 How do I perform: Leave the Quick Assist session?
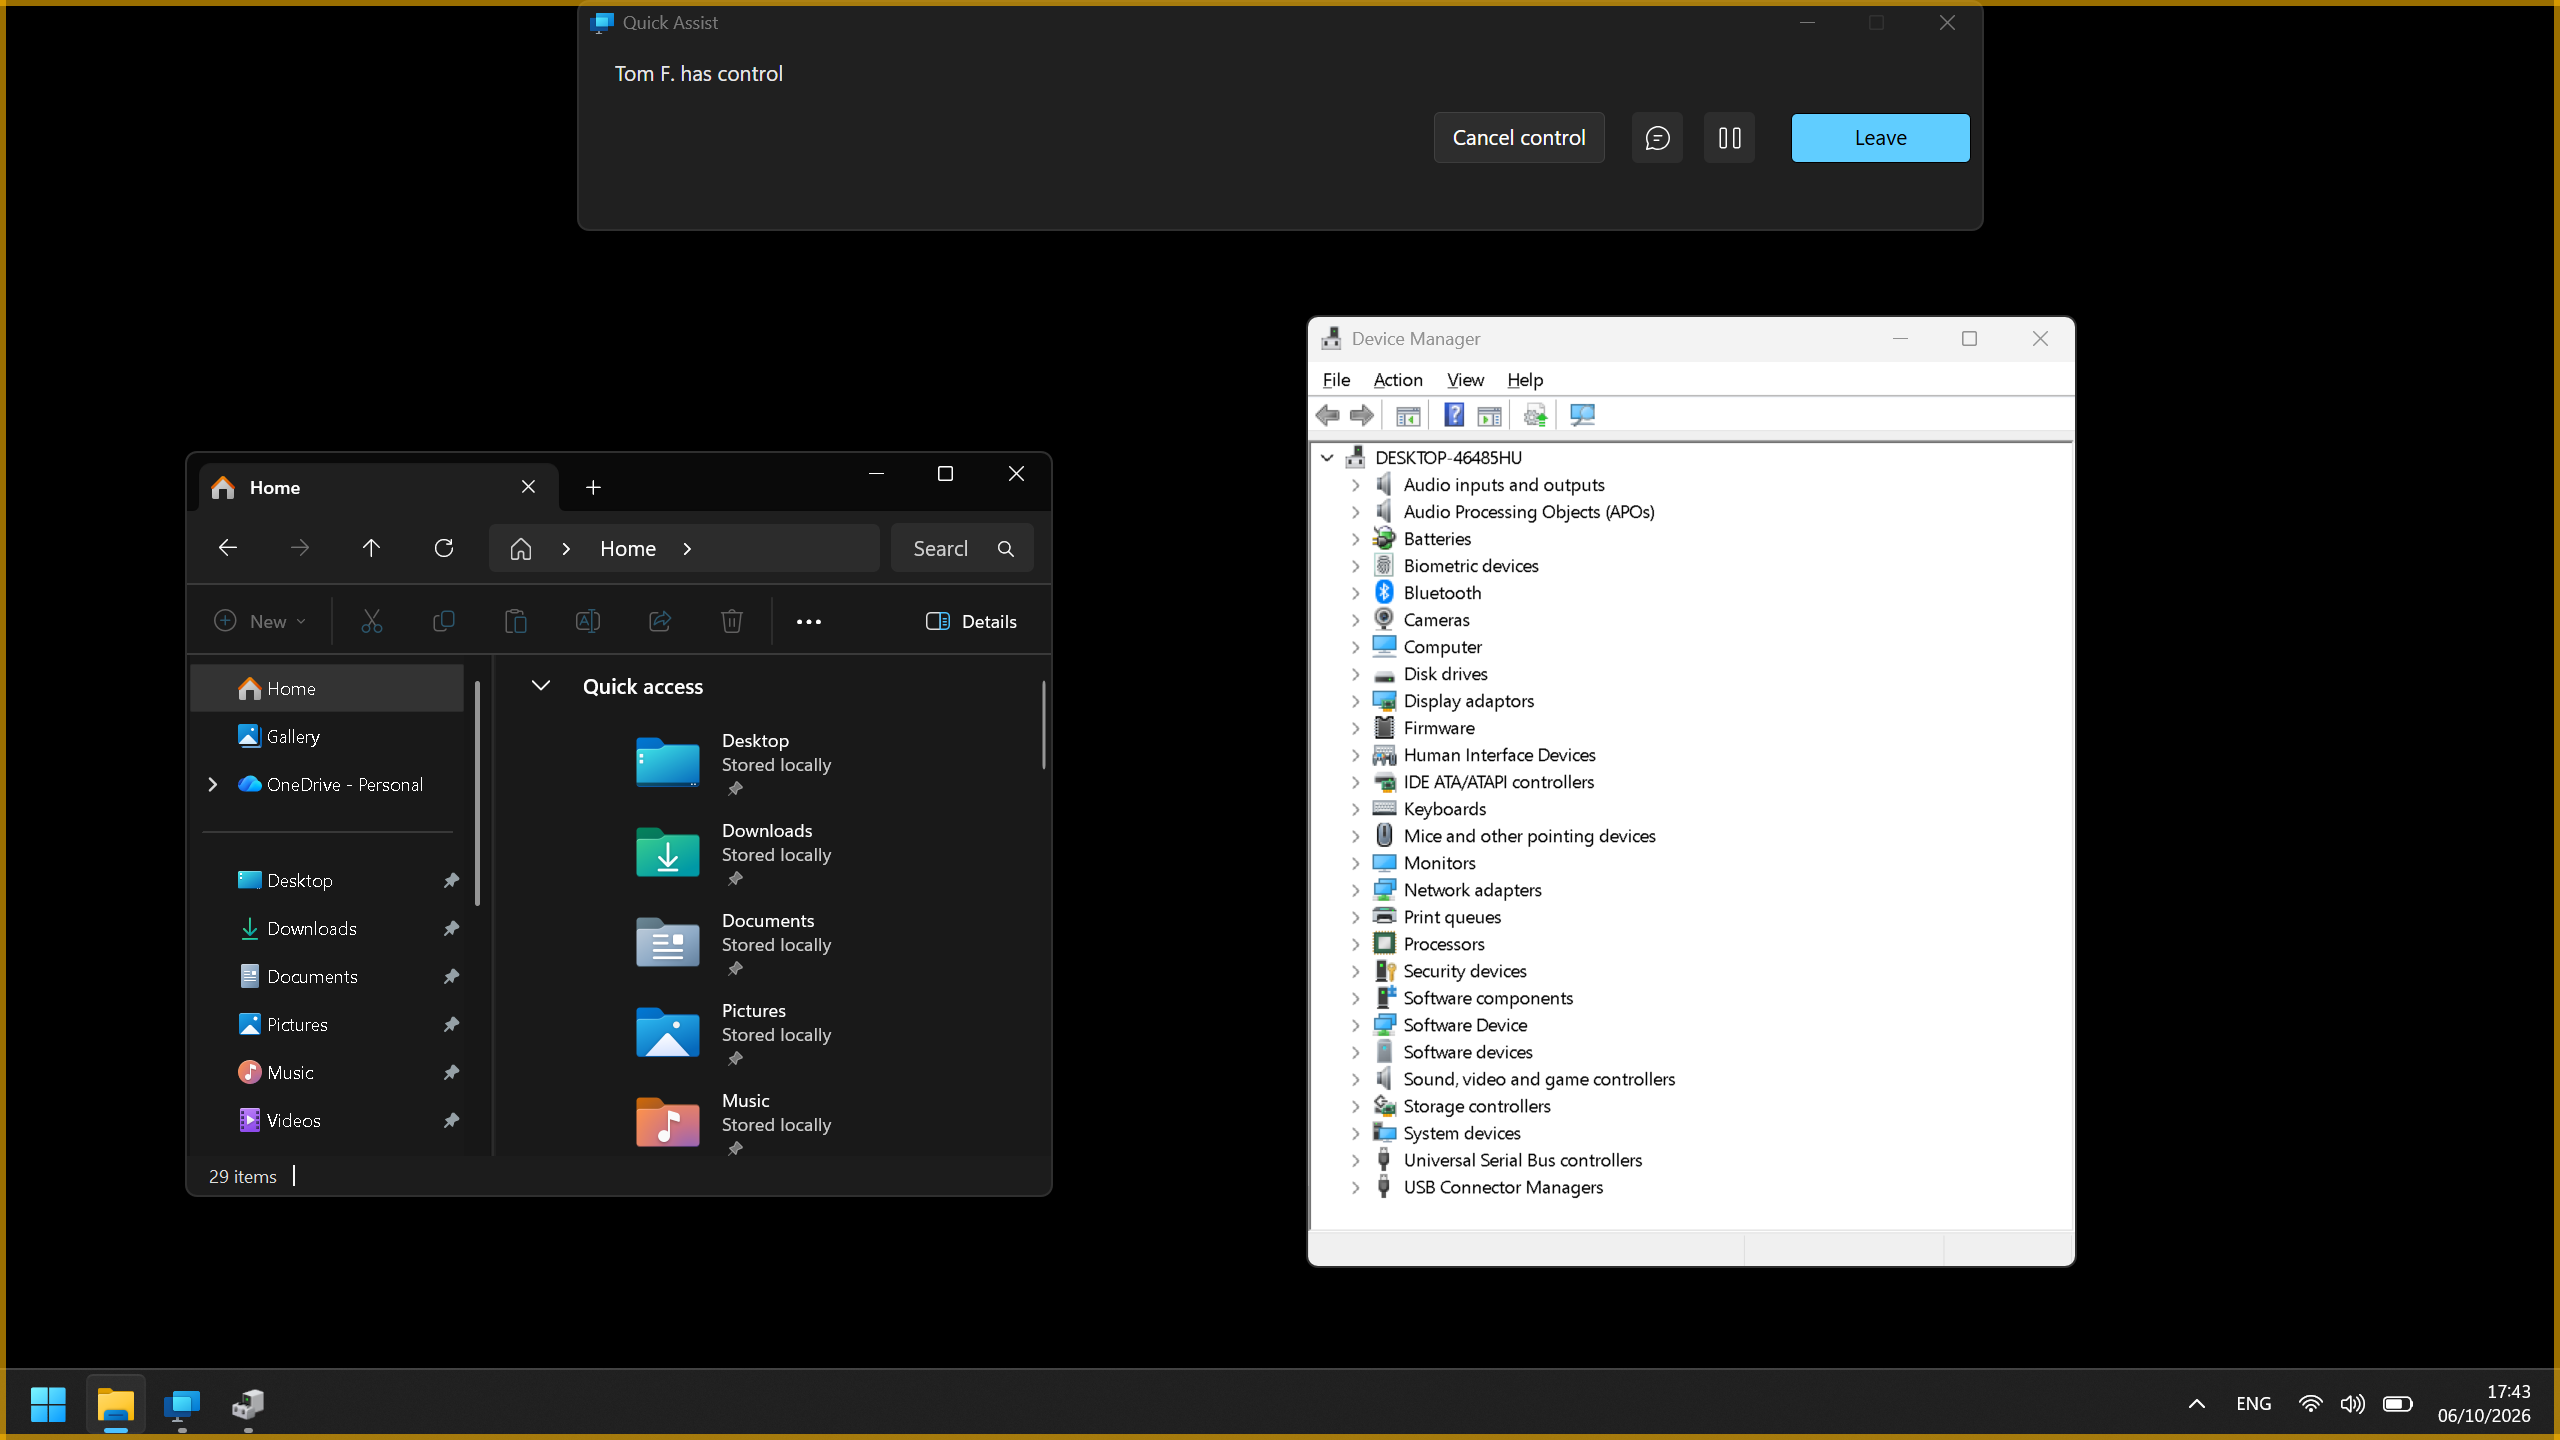(1880, 138)
